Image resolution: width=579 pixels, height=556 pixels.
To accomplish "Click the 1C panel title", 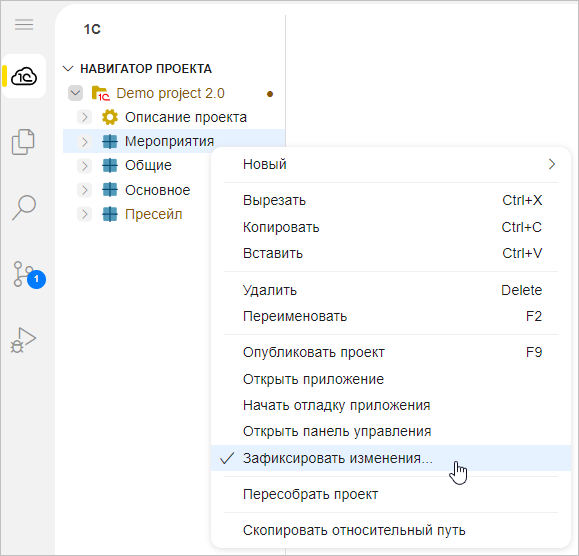I will pyautogui.click(x=92, y=29).
